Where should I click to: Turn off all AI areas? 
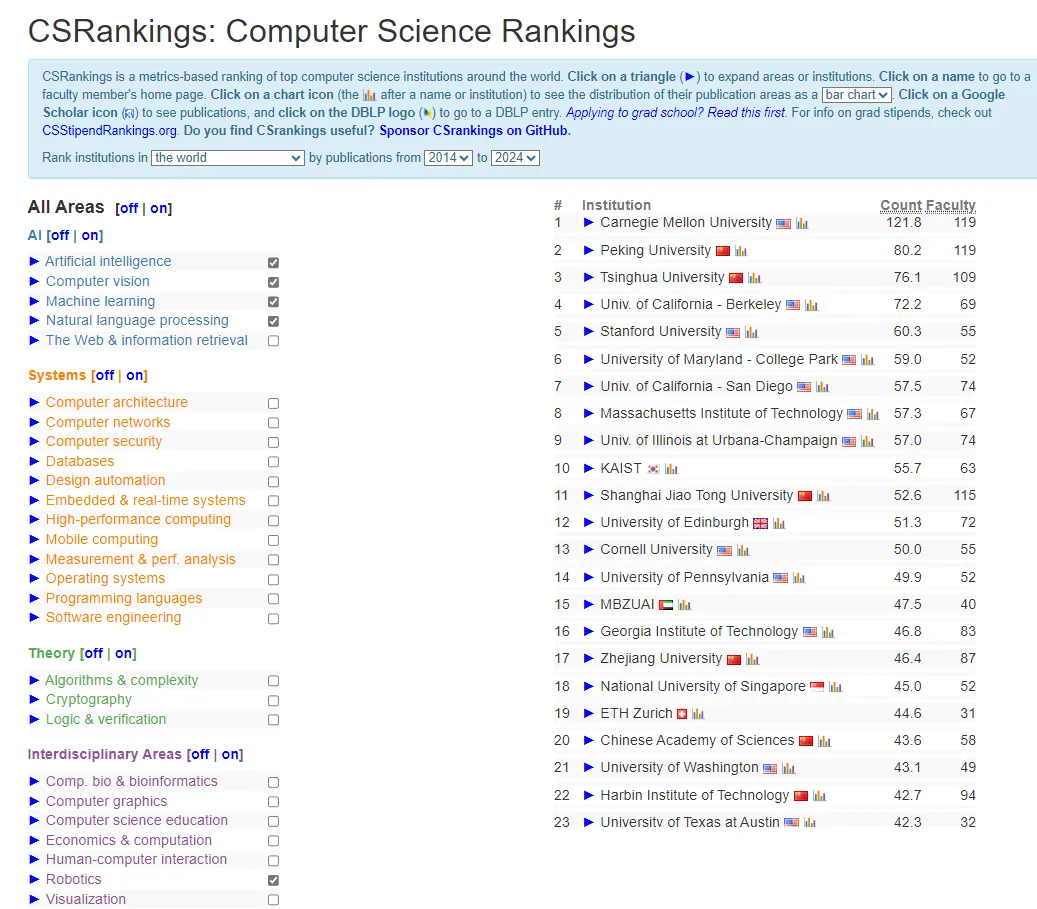tap(60, 236)
